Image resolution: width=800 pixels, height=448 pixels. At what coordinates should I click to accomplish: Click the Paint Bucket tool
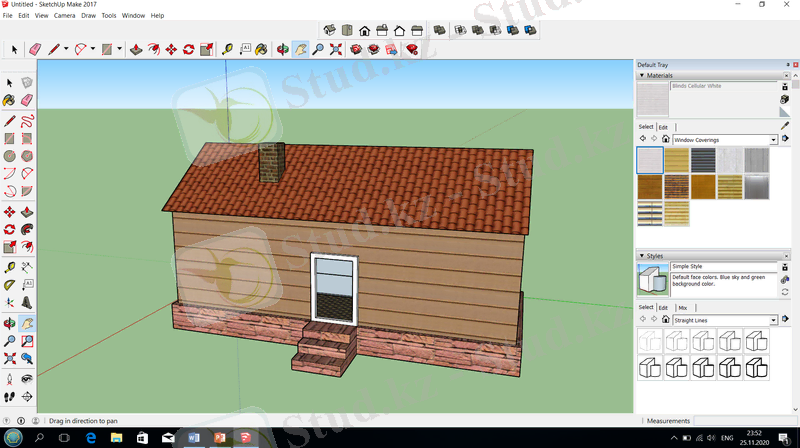click(262, 48)
